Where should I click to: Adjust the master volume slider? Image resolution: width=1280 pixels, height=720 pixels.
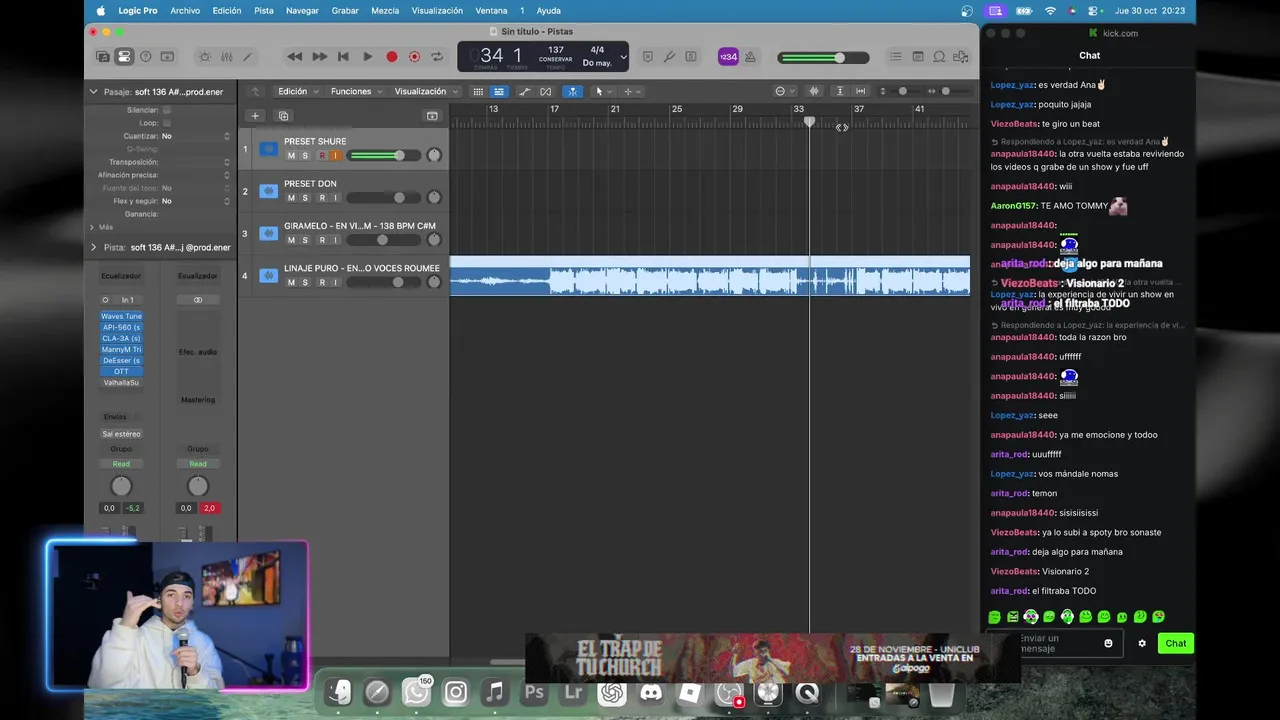pos(825,57)
